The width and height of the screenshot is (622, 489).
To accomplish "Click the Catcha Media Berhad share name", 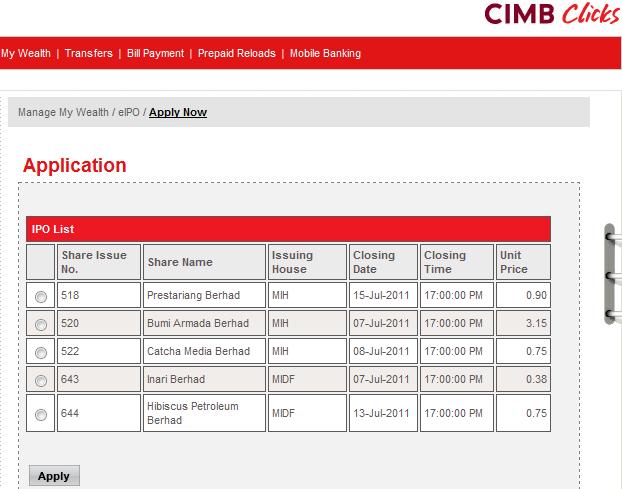I will pos(198,351).
